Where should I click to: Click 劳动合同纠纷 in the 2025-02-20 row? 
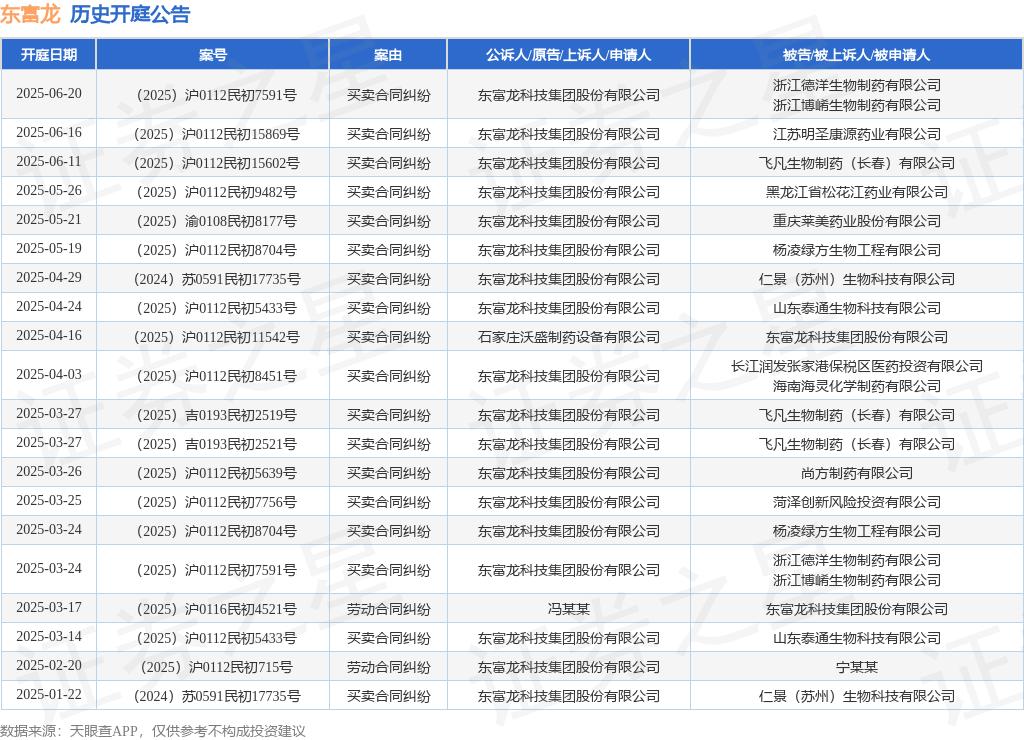pos(388,668)
